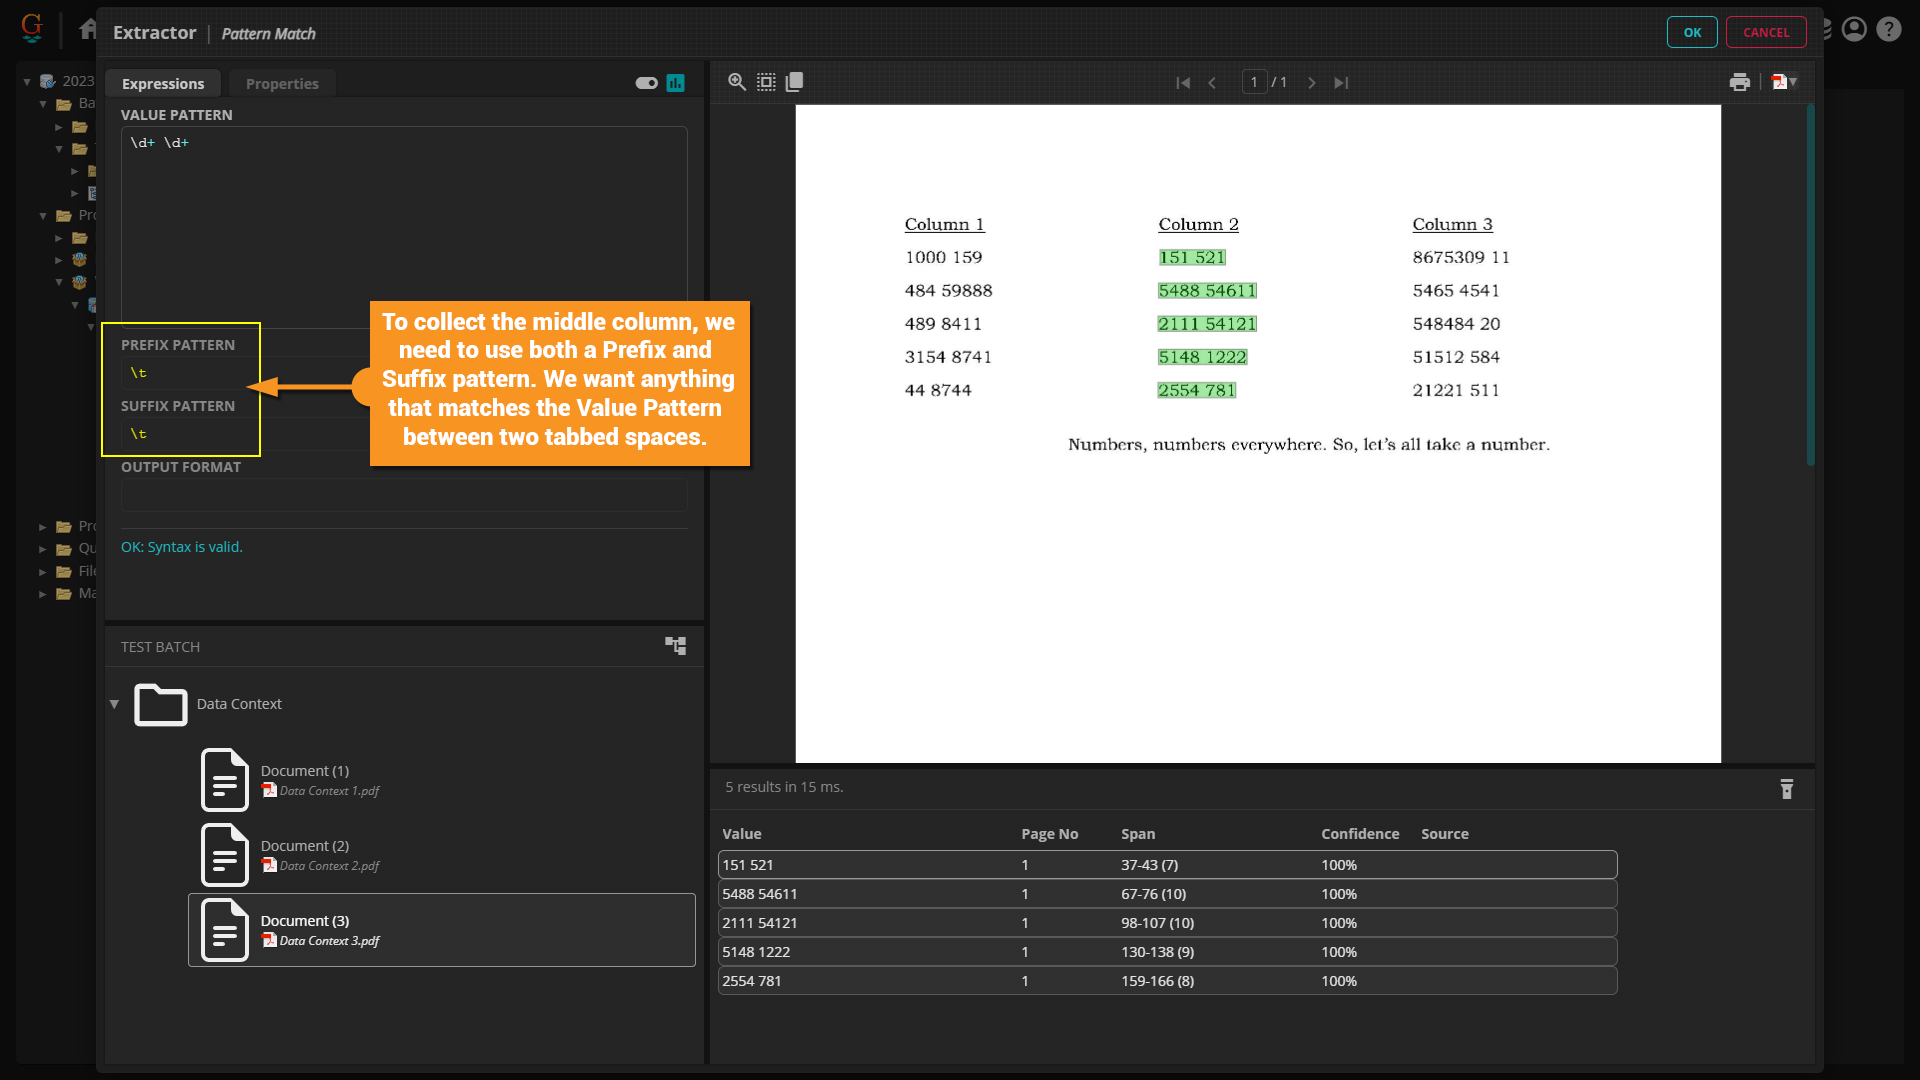
Task: Click the fit-to-selection frame icon
Action: [x=766, y=82]
